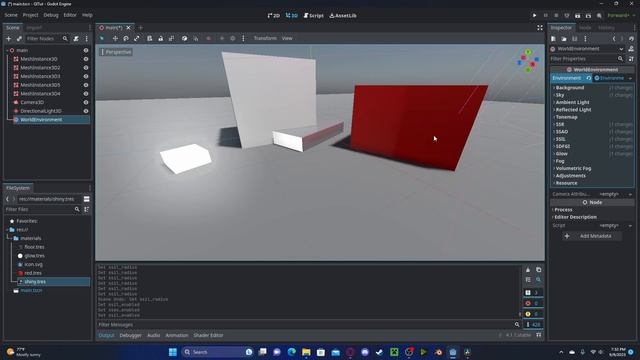
Task: Go to previous edited object in Inspector history
Action: [x=614, y=39]
